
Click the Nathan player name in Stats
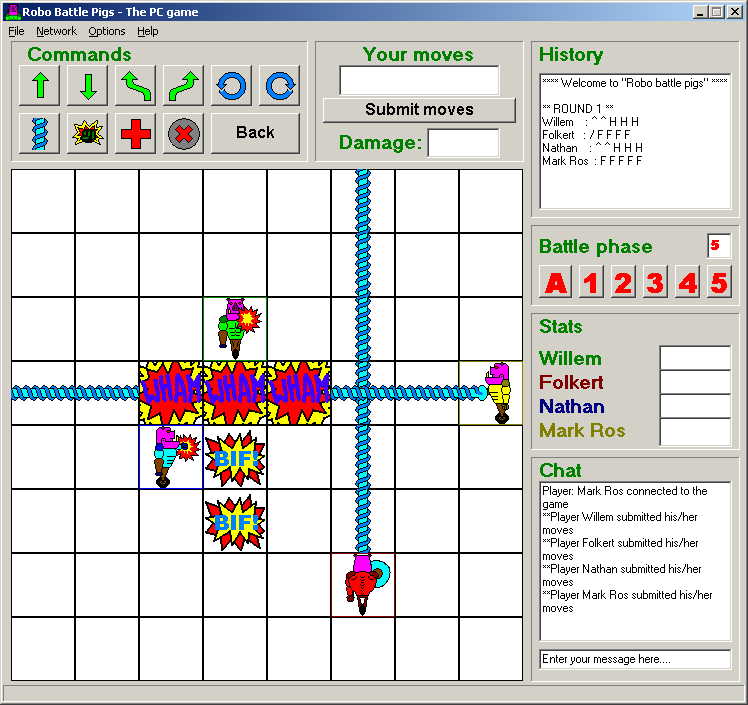click(x=572, y=406)
